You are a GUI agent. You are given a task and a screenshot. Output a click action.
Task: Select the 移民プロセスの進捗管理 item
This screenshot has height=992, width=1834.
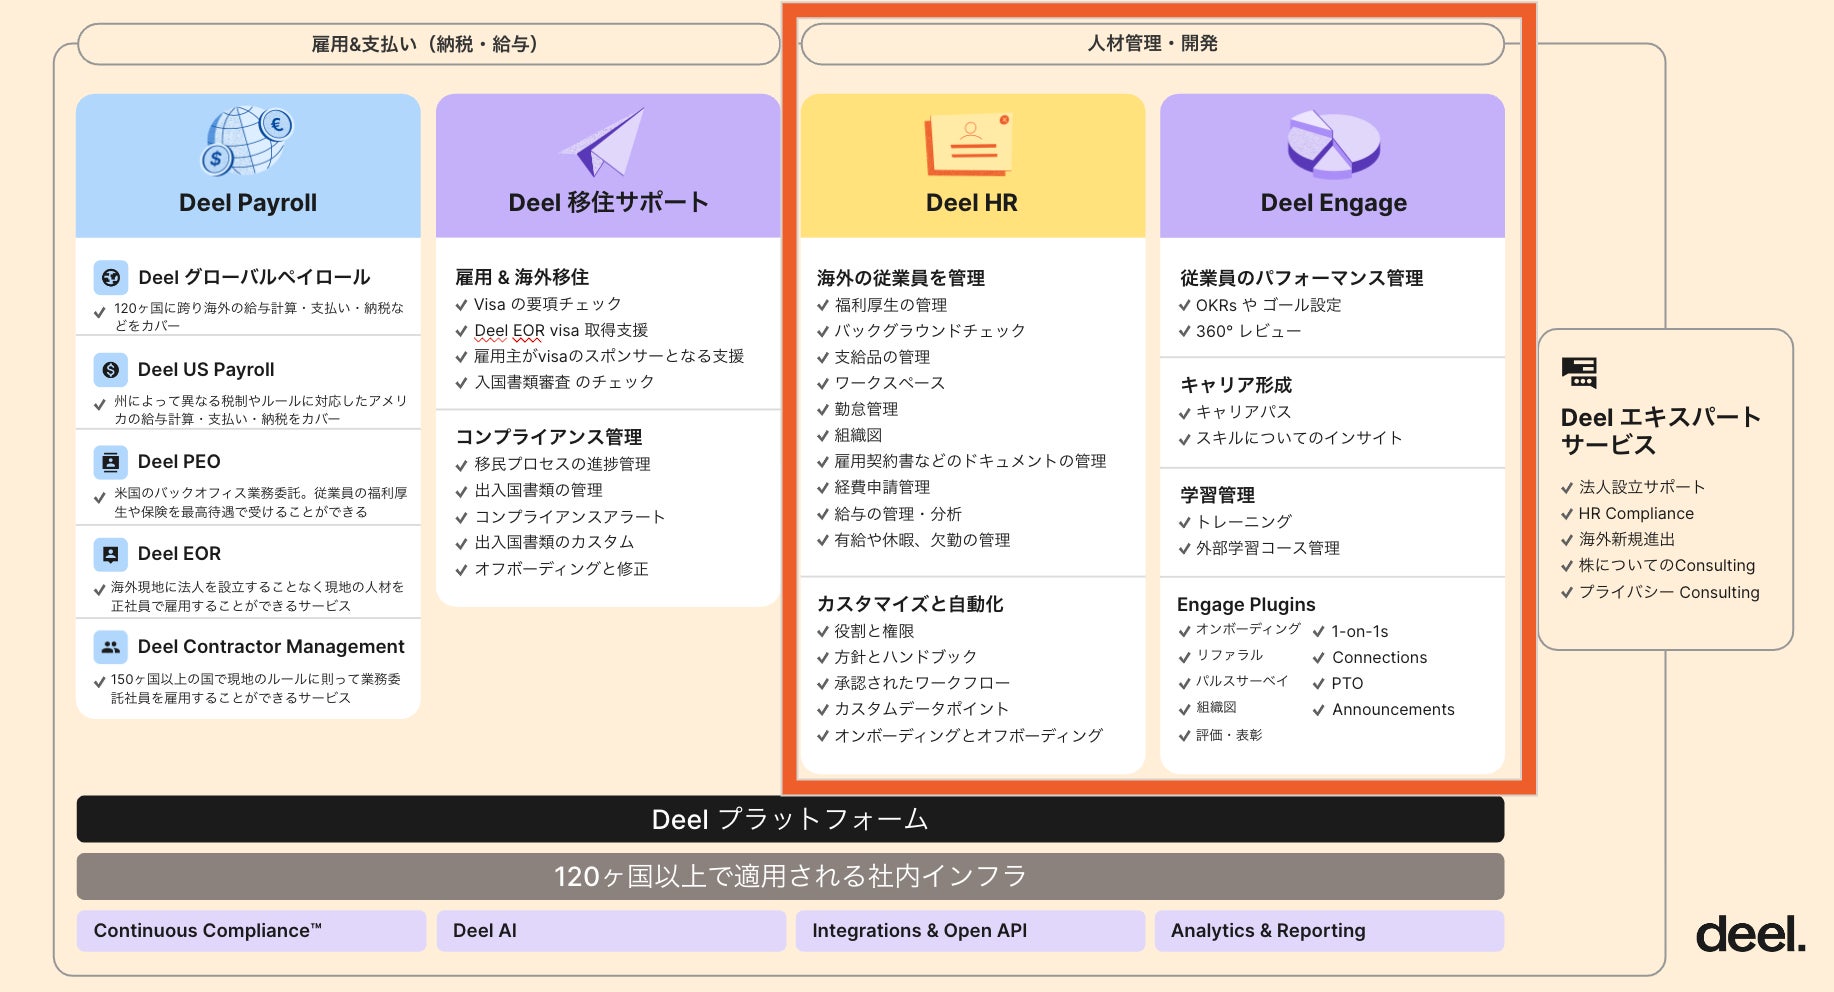coord(562,464)
